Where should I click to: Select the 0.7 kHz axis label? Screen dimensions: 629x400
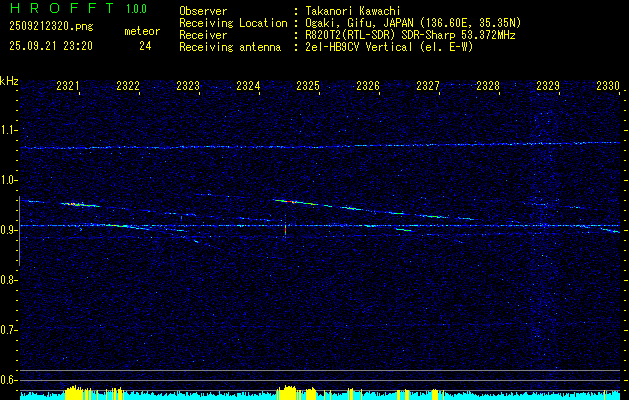[x=9, y=330]
